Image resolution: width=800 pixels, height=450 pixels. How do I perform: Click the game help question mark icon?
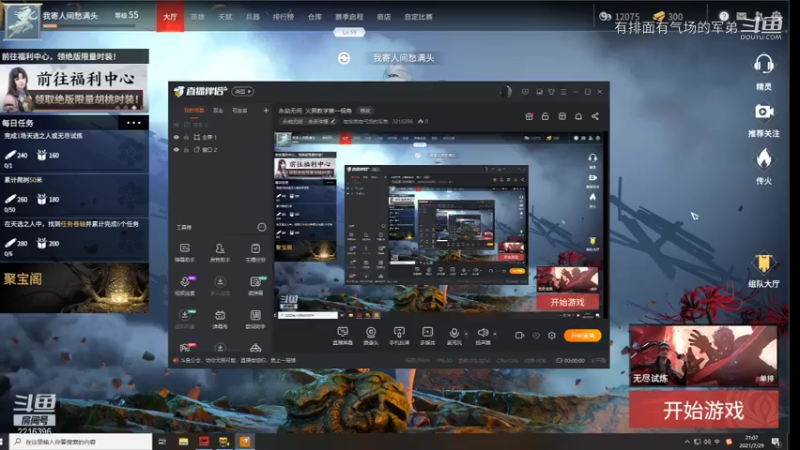coord(723,16)
